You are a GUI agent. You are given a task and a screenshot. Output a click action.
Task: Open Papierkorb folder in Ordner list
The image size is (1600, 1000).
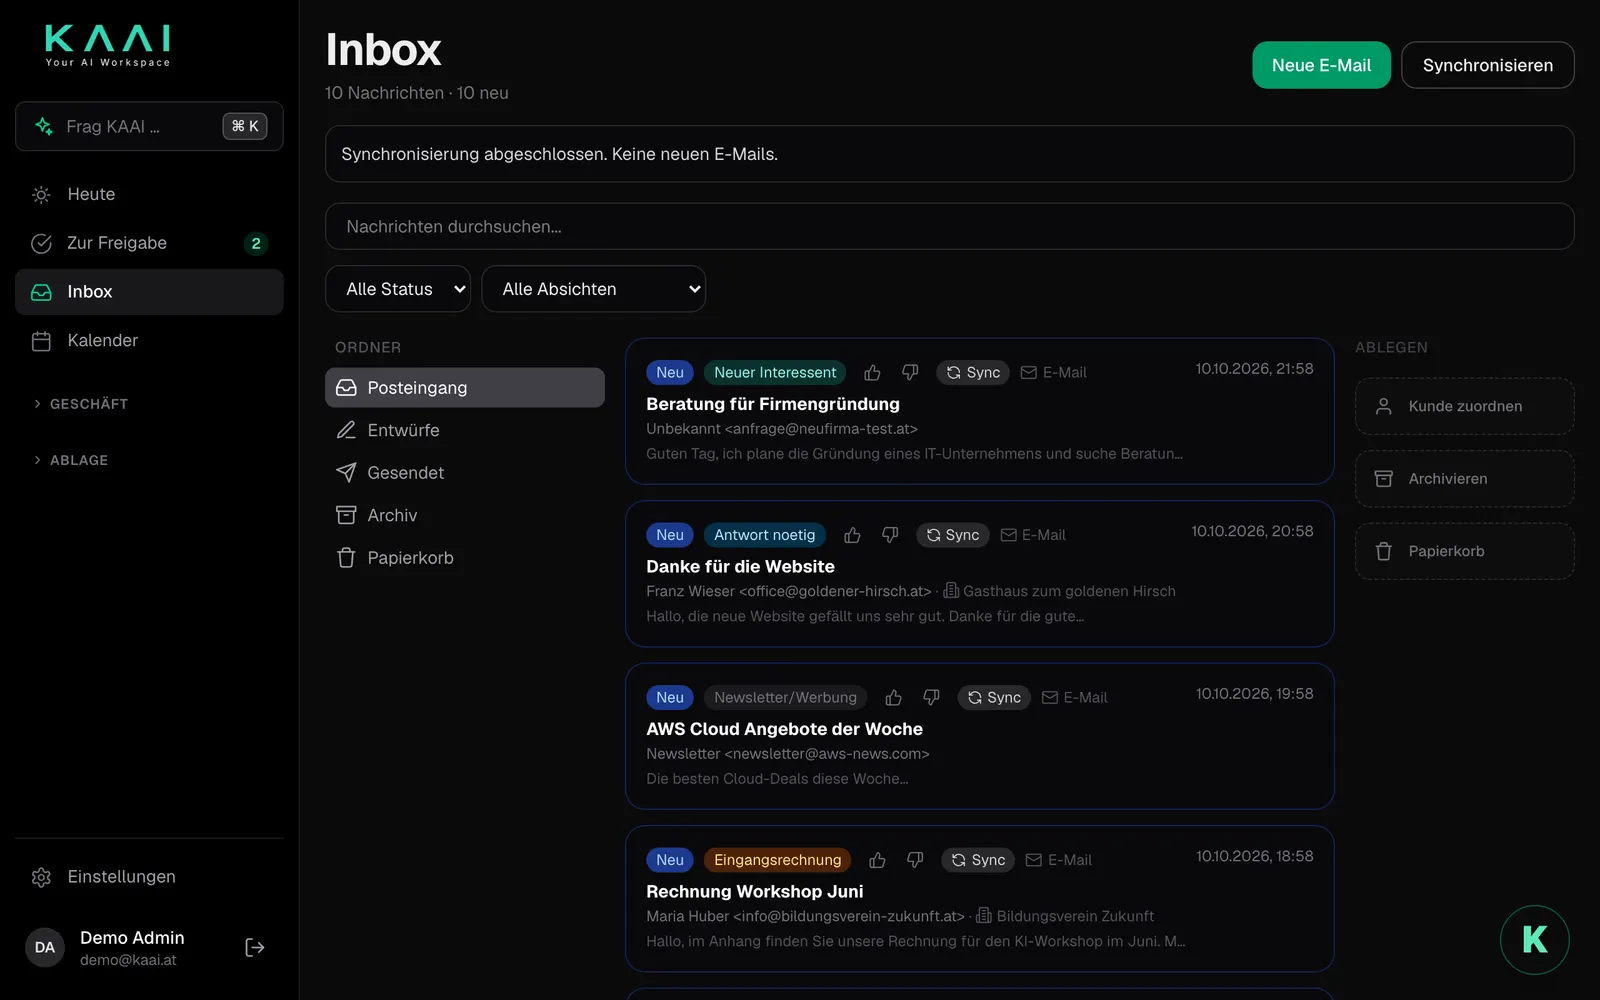[465, 558]
